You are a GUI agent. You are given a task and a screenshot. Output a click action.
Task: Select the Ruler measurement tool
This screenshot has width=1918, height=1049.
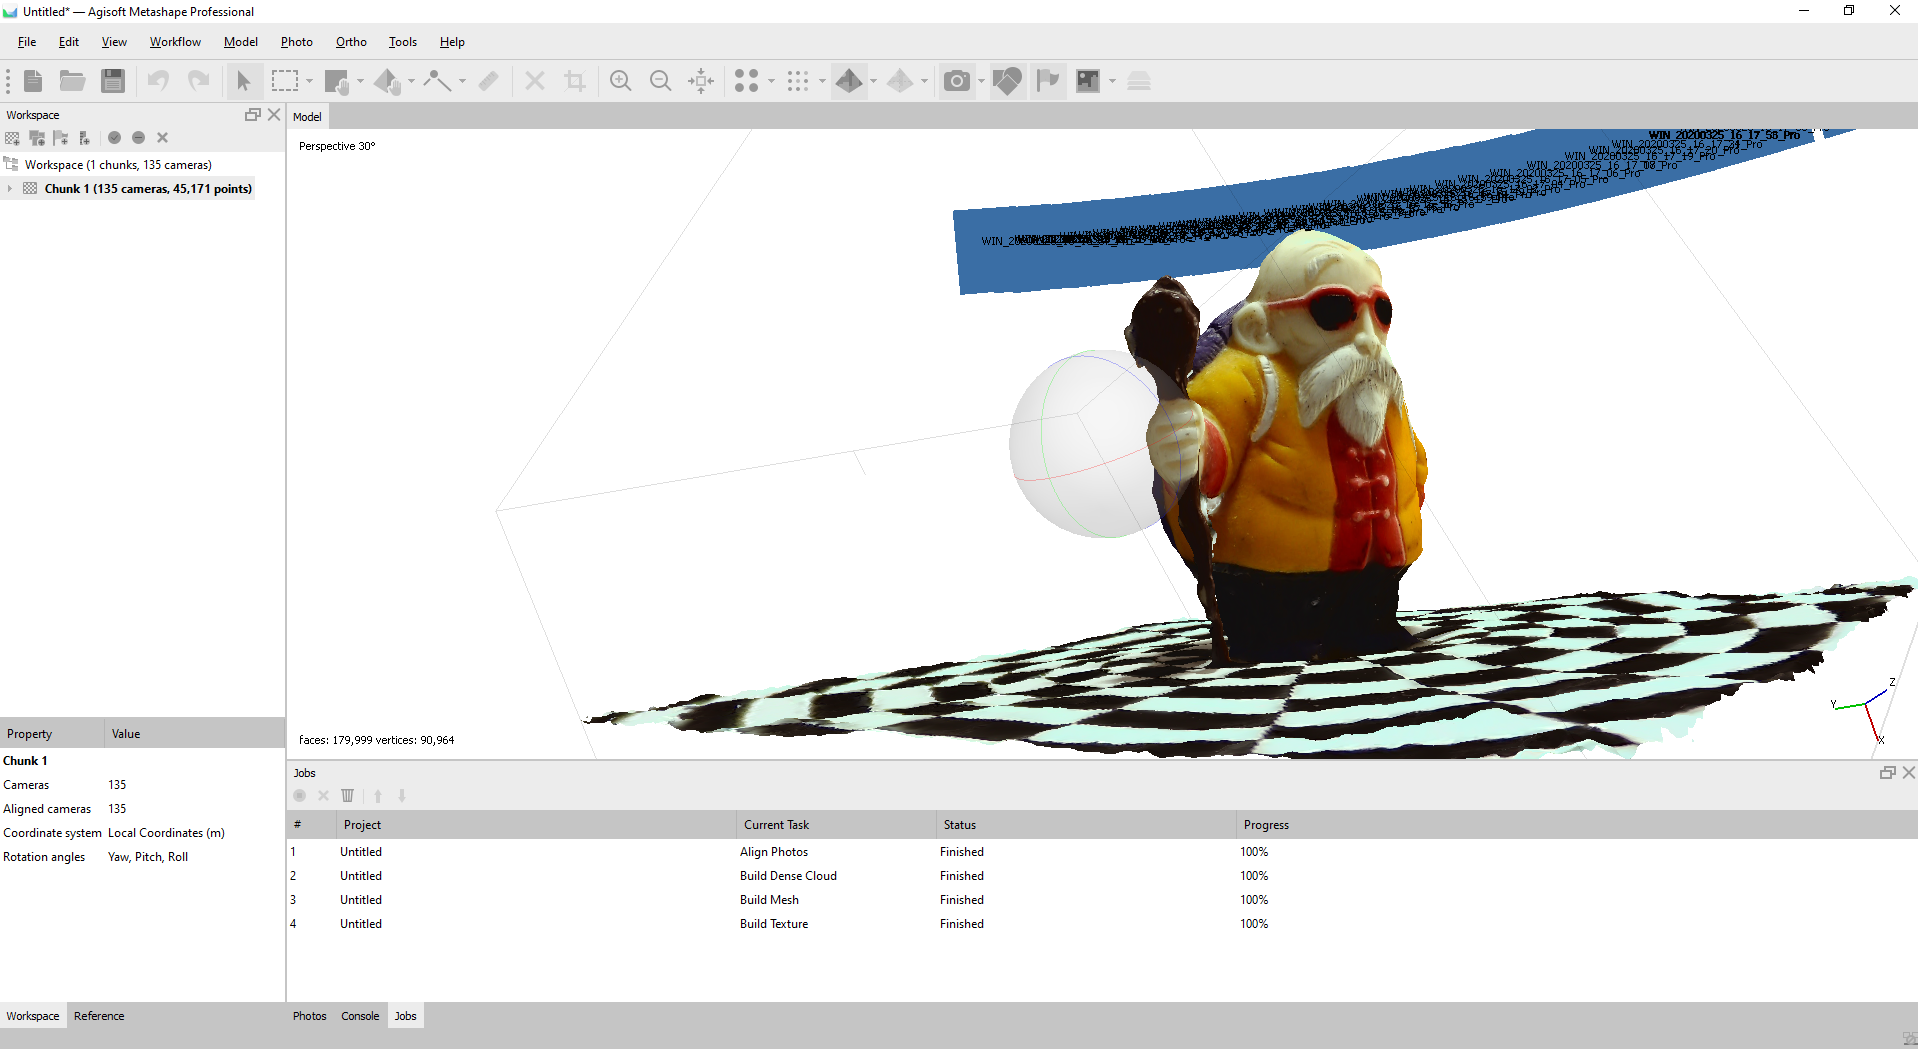[x=489, y=81]
